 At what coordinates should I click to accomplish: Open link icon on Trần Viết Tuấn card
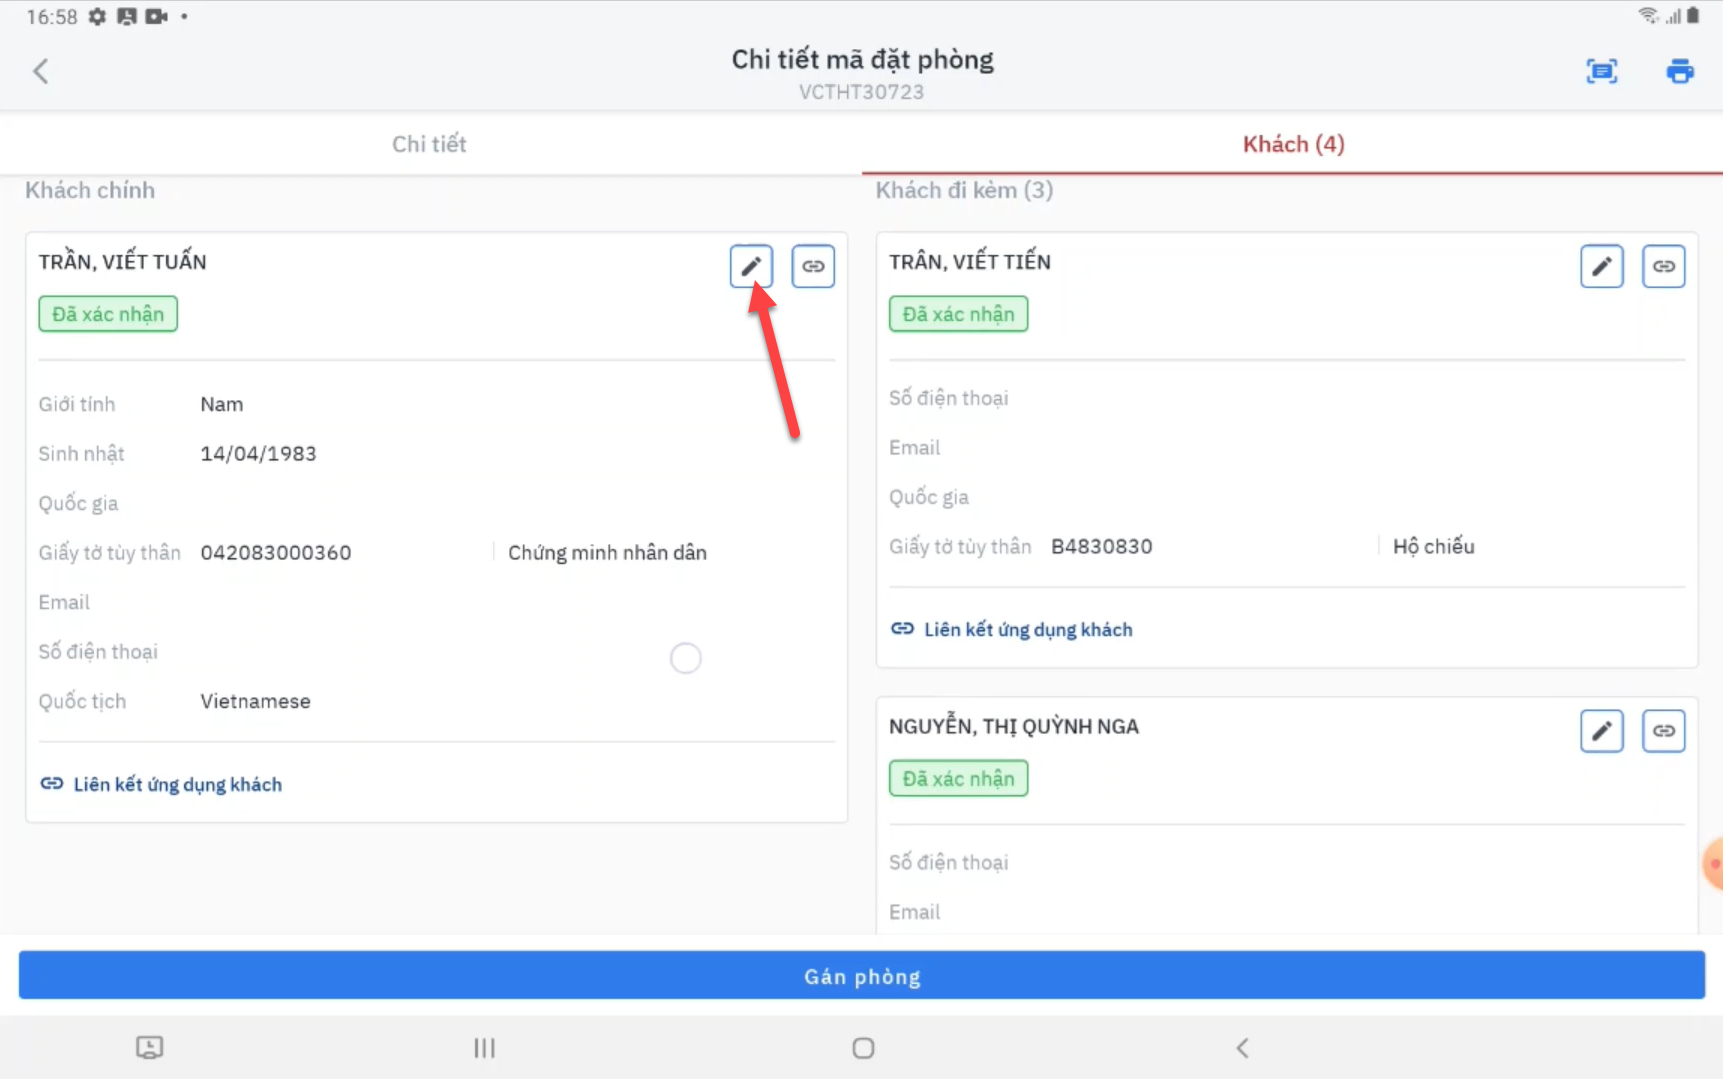tap(813, 266)
